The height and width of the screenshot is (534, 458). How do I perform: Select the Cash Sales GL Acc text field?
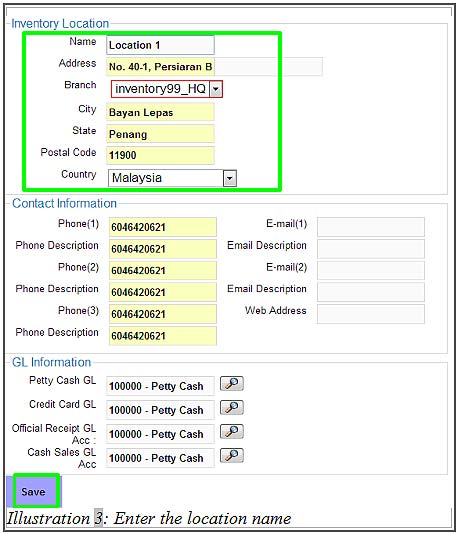pos(160,458)
